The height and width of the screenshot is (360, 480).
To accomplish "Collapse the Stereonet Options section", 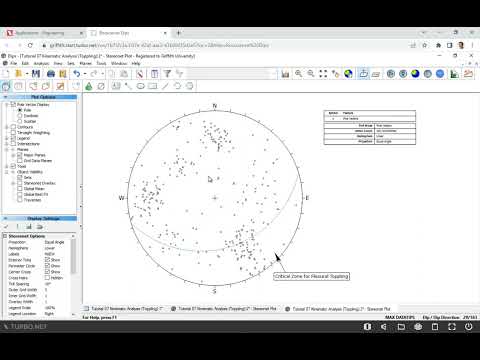I will coord(5,236).
